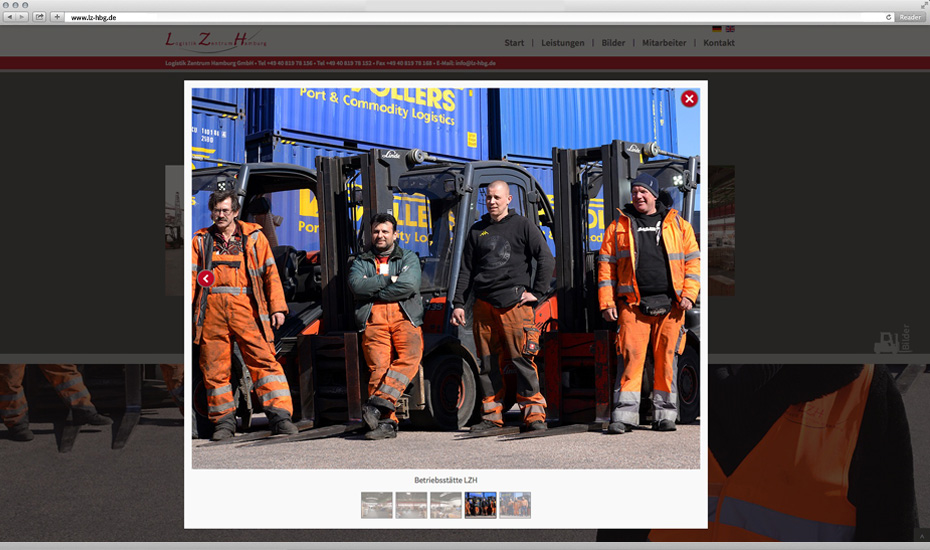Click the Betriebsstätte LZH caption
The image size is (930, 550).
coord(445,480)
